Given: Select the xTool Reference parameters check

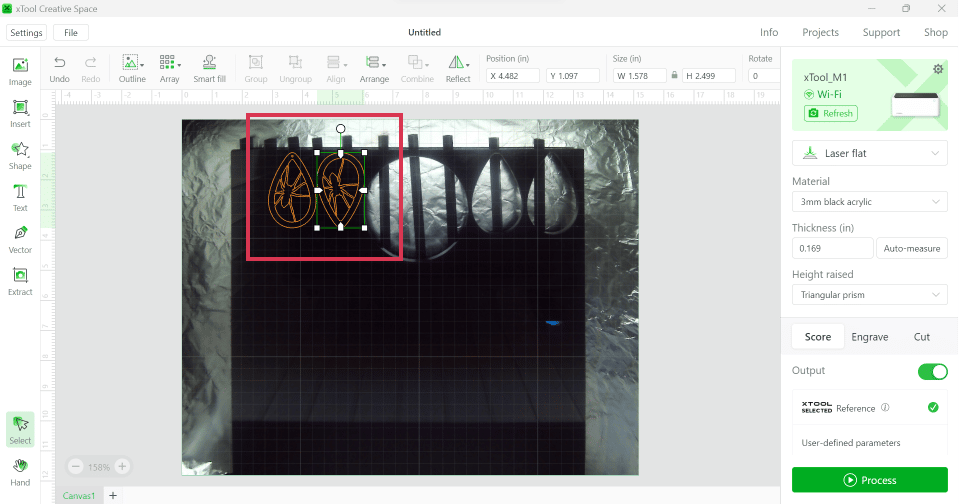Looking at the screenshot, I should pyautogui.click(x=933, y=407).
